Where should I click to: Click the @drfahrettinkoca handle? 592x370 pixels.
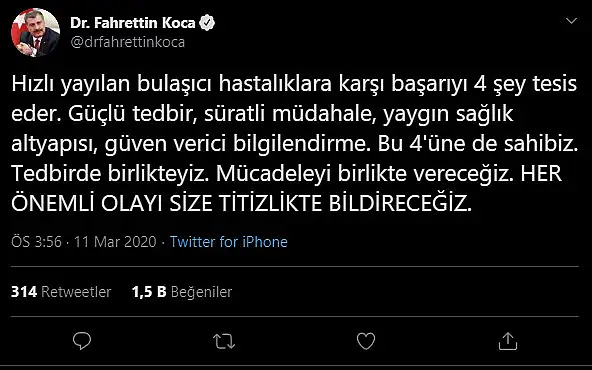point(128,42)
